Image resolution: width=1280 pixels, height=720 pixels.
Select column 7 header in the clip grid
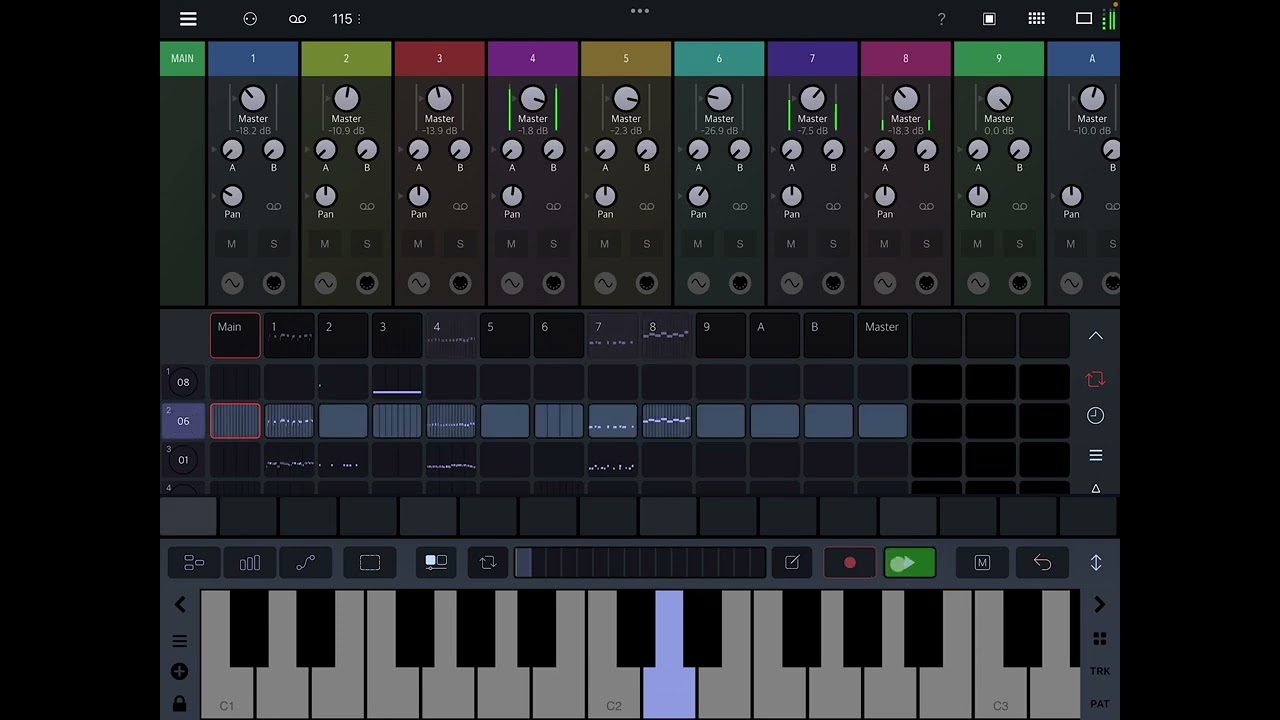[612, 336]
